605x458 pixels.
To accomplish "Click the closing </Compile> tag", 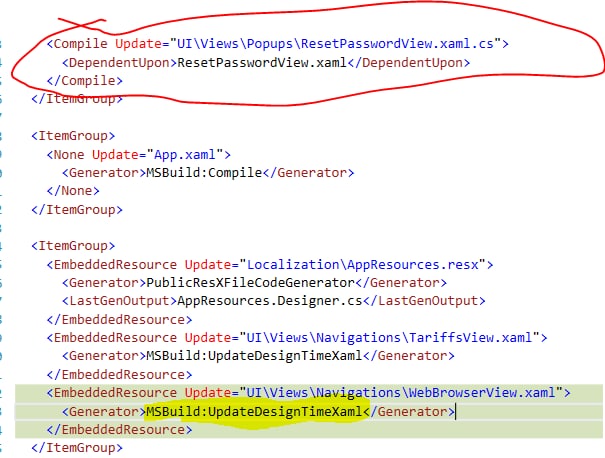I will coord(84,80).
